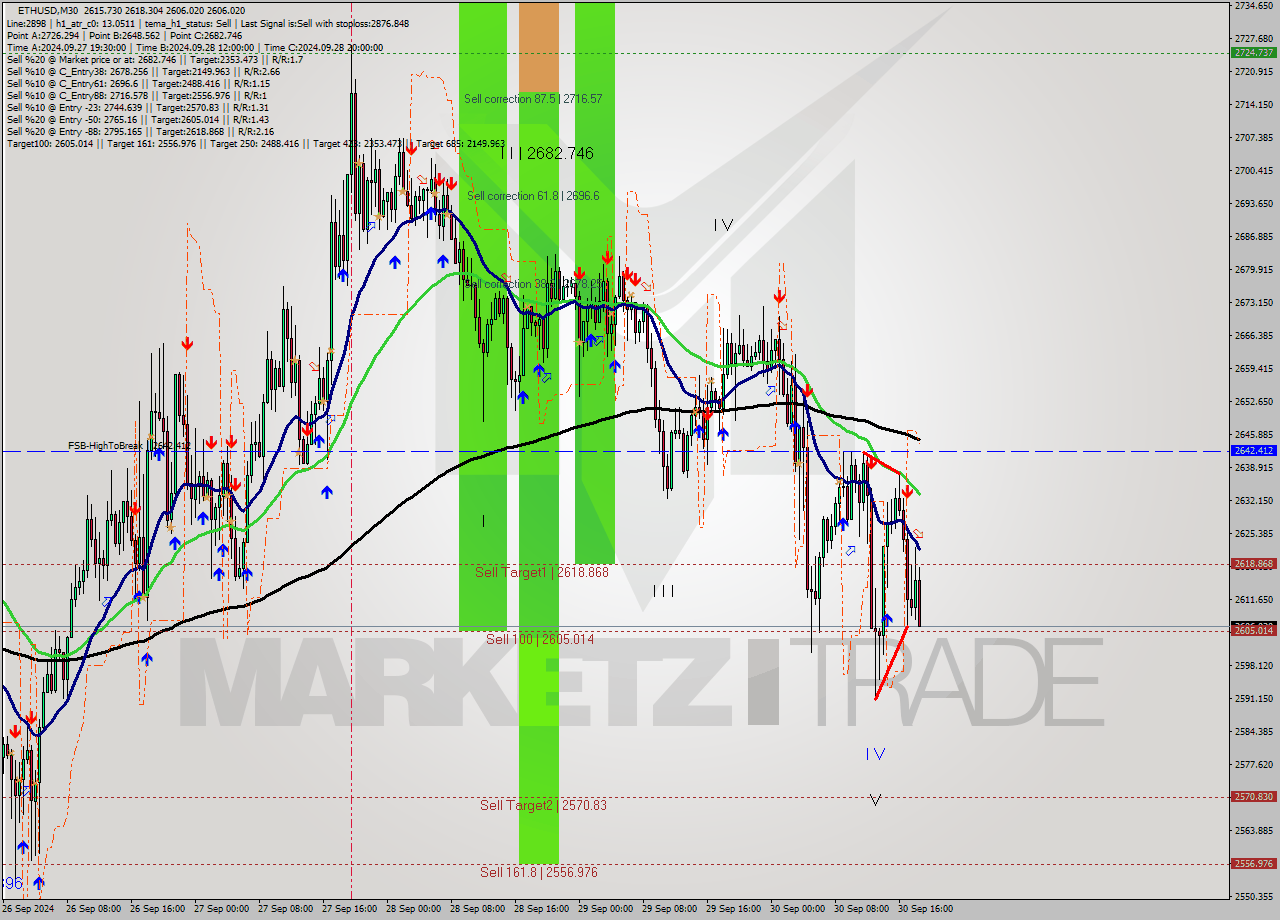Screen dimensions: 1280x920
Task: Select the 27 Sep 00:00 time label
Action: tap(223, 909)
